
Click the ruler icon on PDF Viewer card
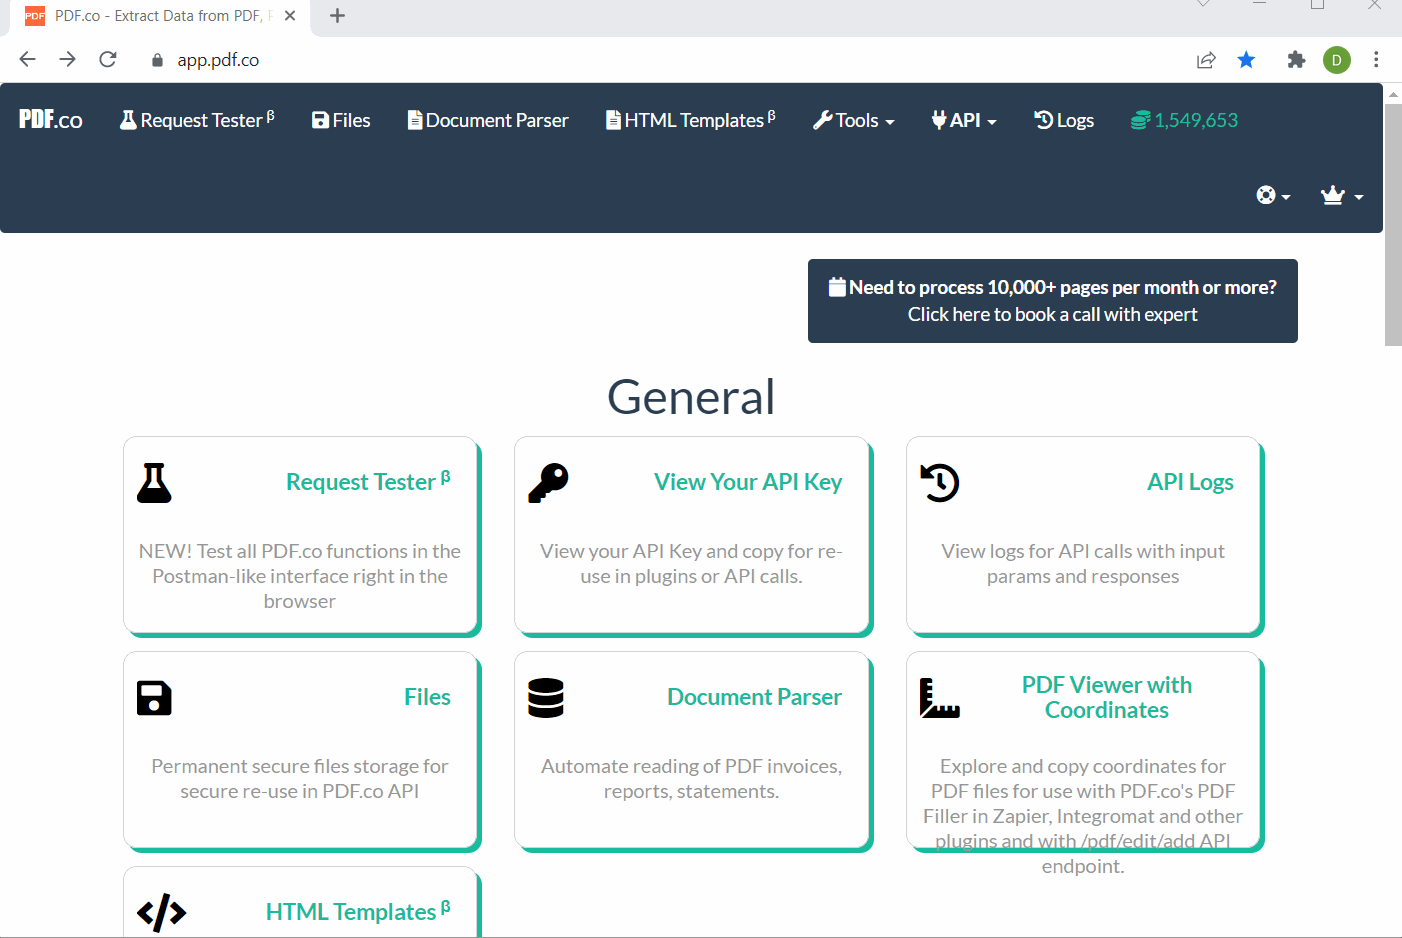pyautogui.click(x=940, y=698)
